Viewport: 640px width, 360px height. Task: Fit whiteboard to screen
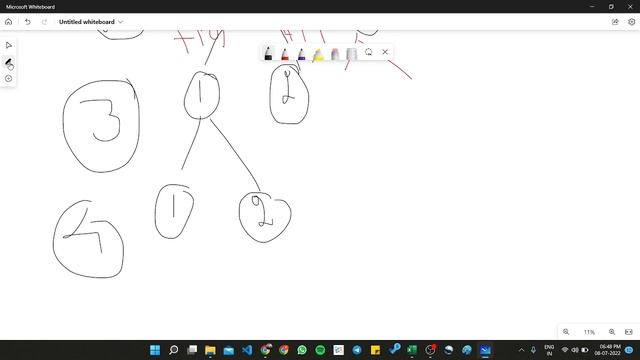629,332
